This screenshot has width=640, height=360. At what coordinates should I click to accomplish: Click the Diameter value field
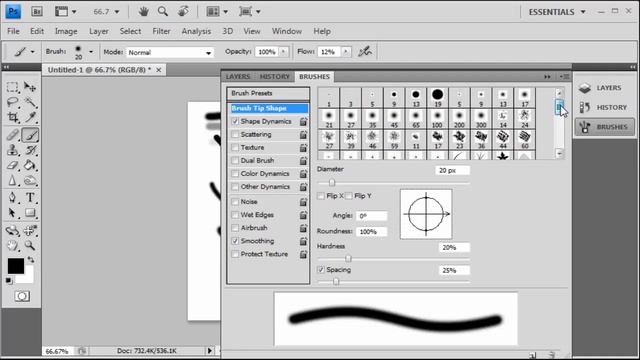pyautogui.click(x=453, y=170)
